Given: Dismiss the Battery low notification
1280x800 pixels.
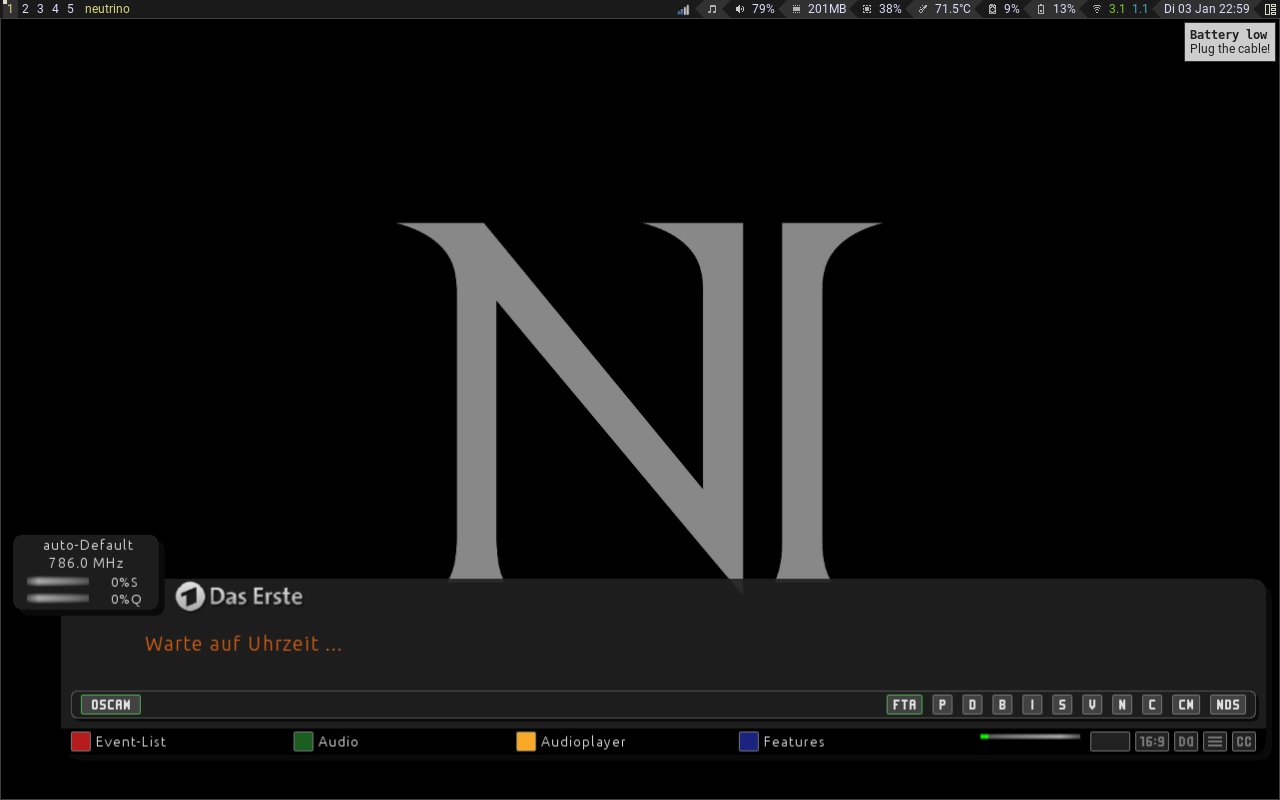Looking at the screenshot, I should (x=1229, y=42).
